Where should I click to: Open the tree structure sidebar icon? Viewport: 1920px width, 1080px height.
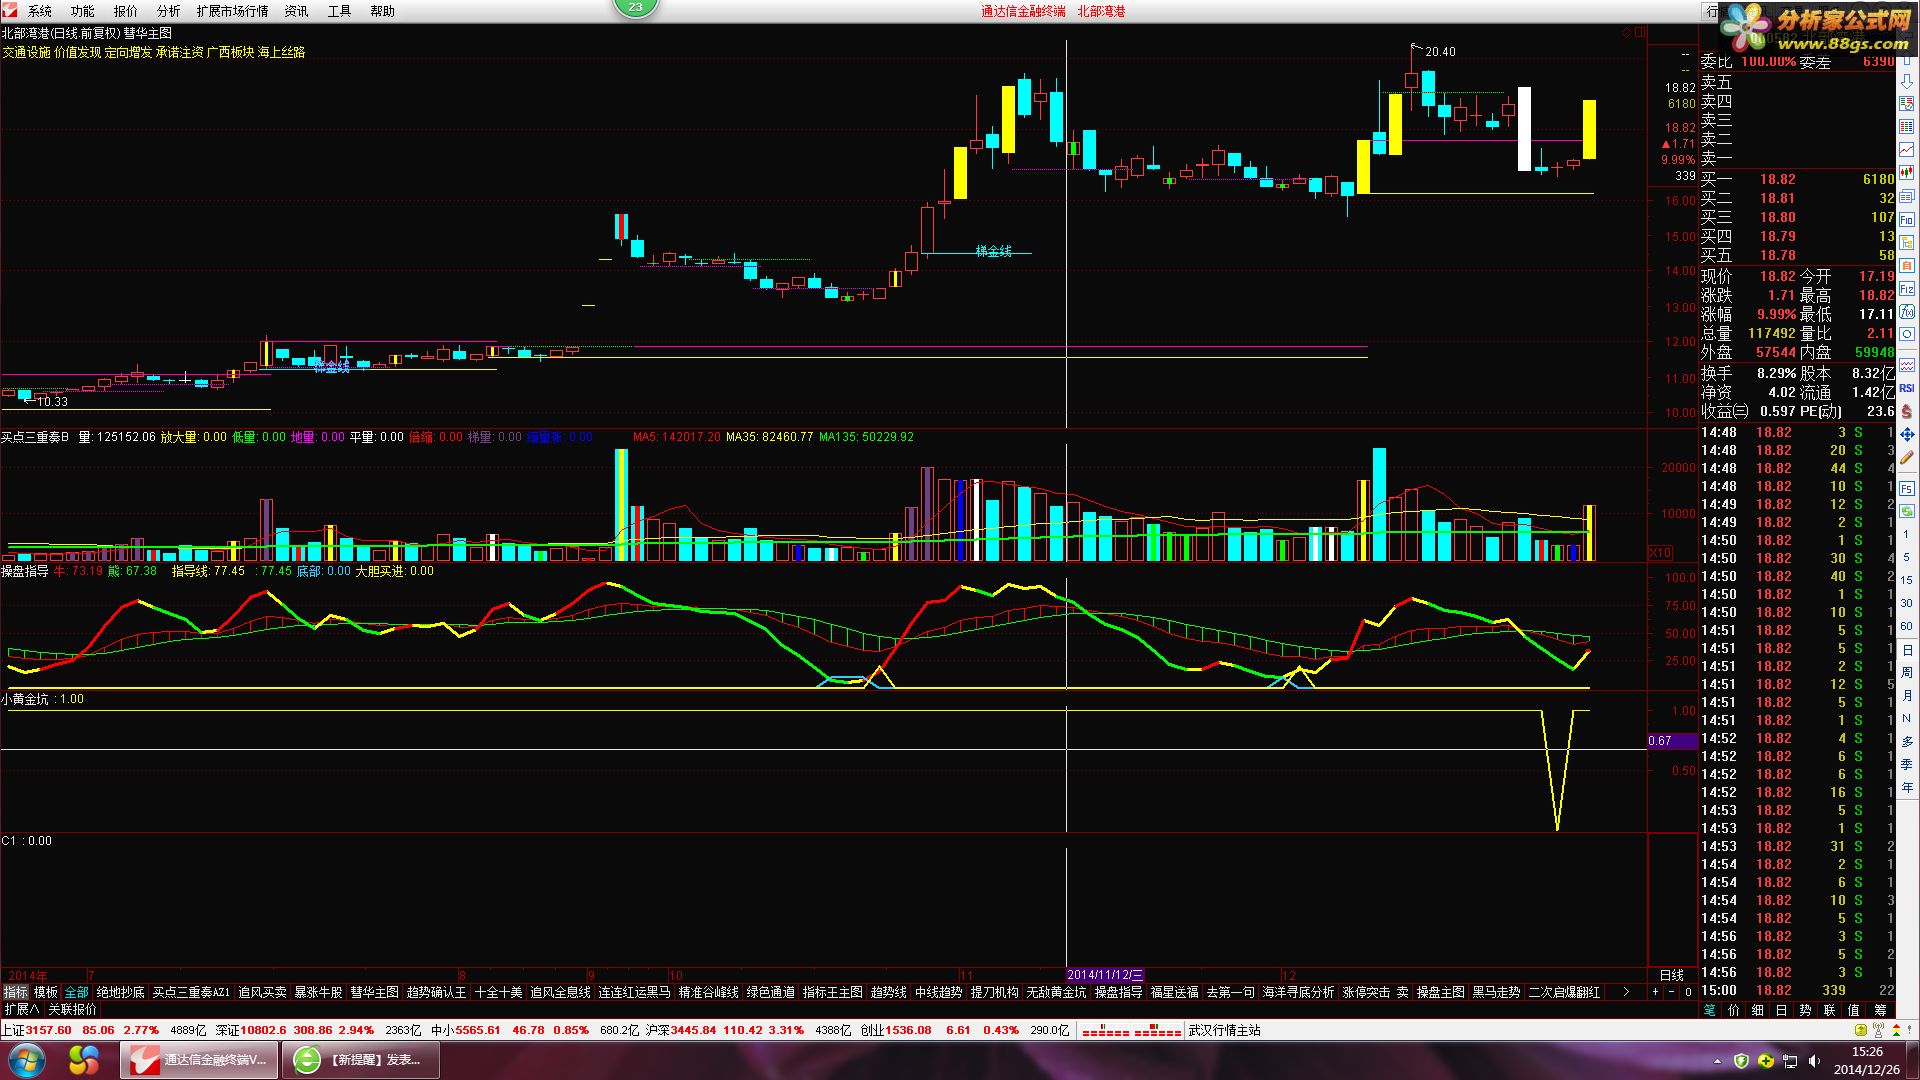pyautogui.click(x=1907, y=242)
